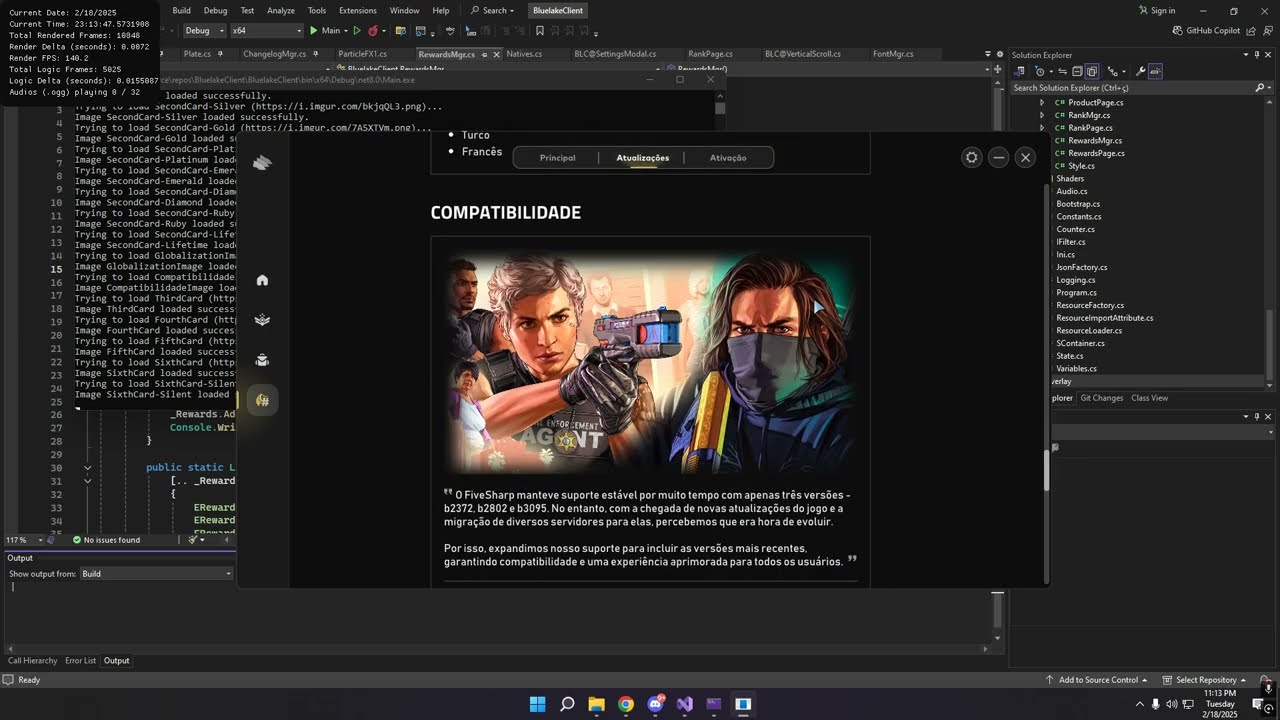Toggle Show All Files in Solution Explorer

[x=1092, y=72]
